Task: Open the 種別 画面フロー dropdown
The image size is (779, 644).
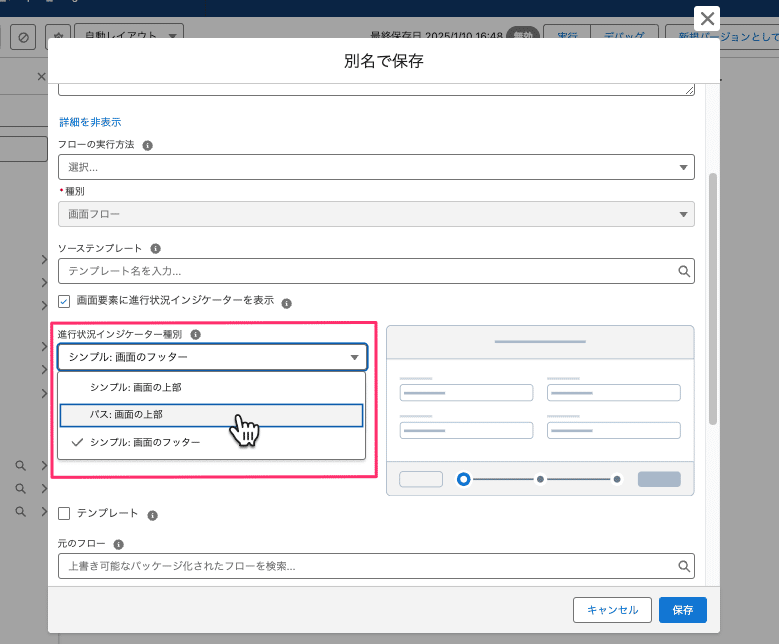Action: [x=376, y=214]
